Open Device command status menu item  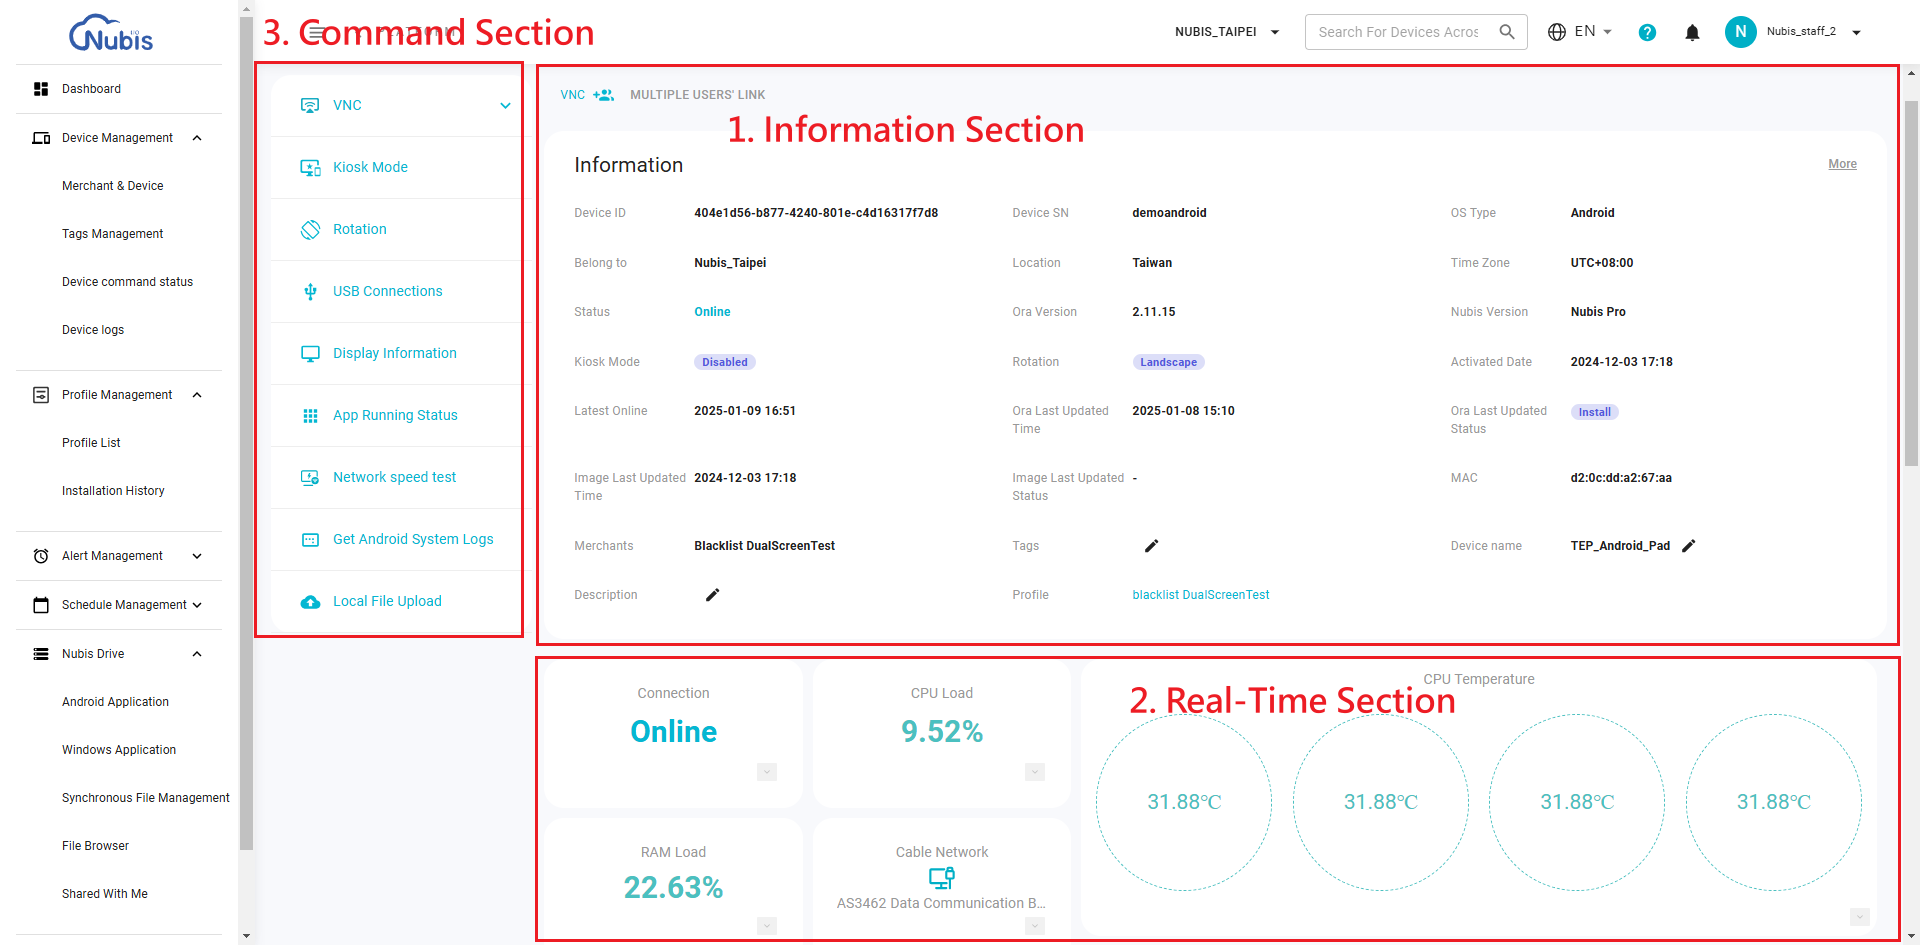point(127,282)
